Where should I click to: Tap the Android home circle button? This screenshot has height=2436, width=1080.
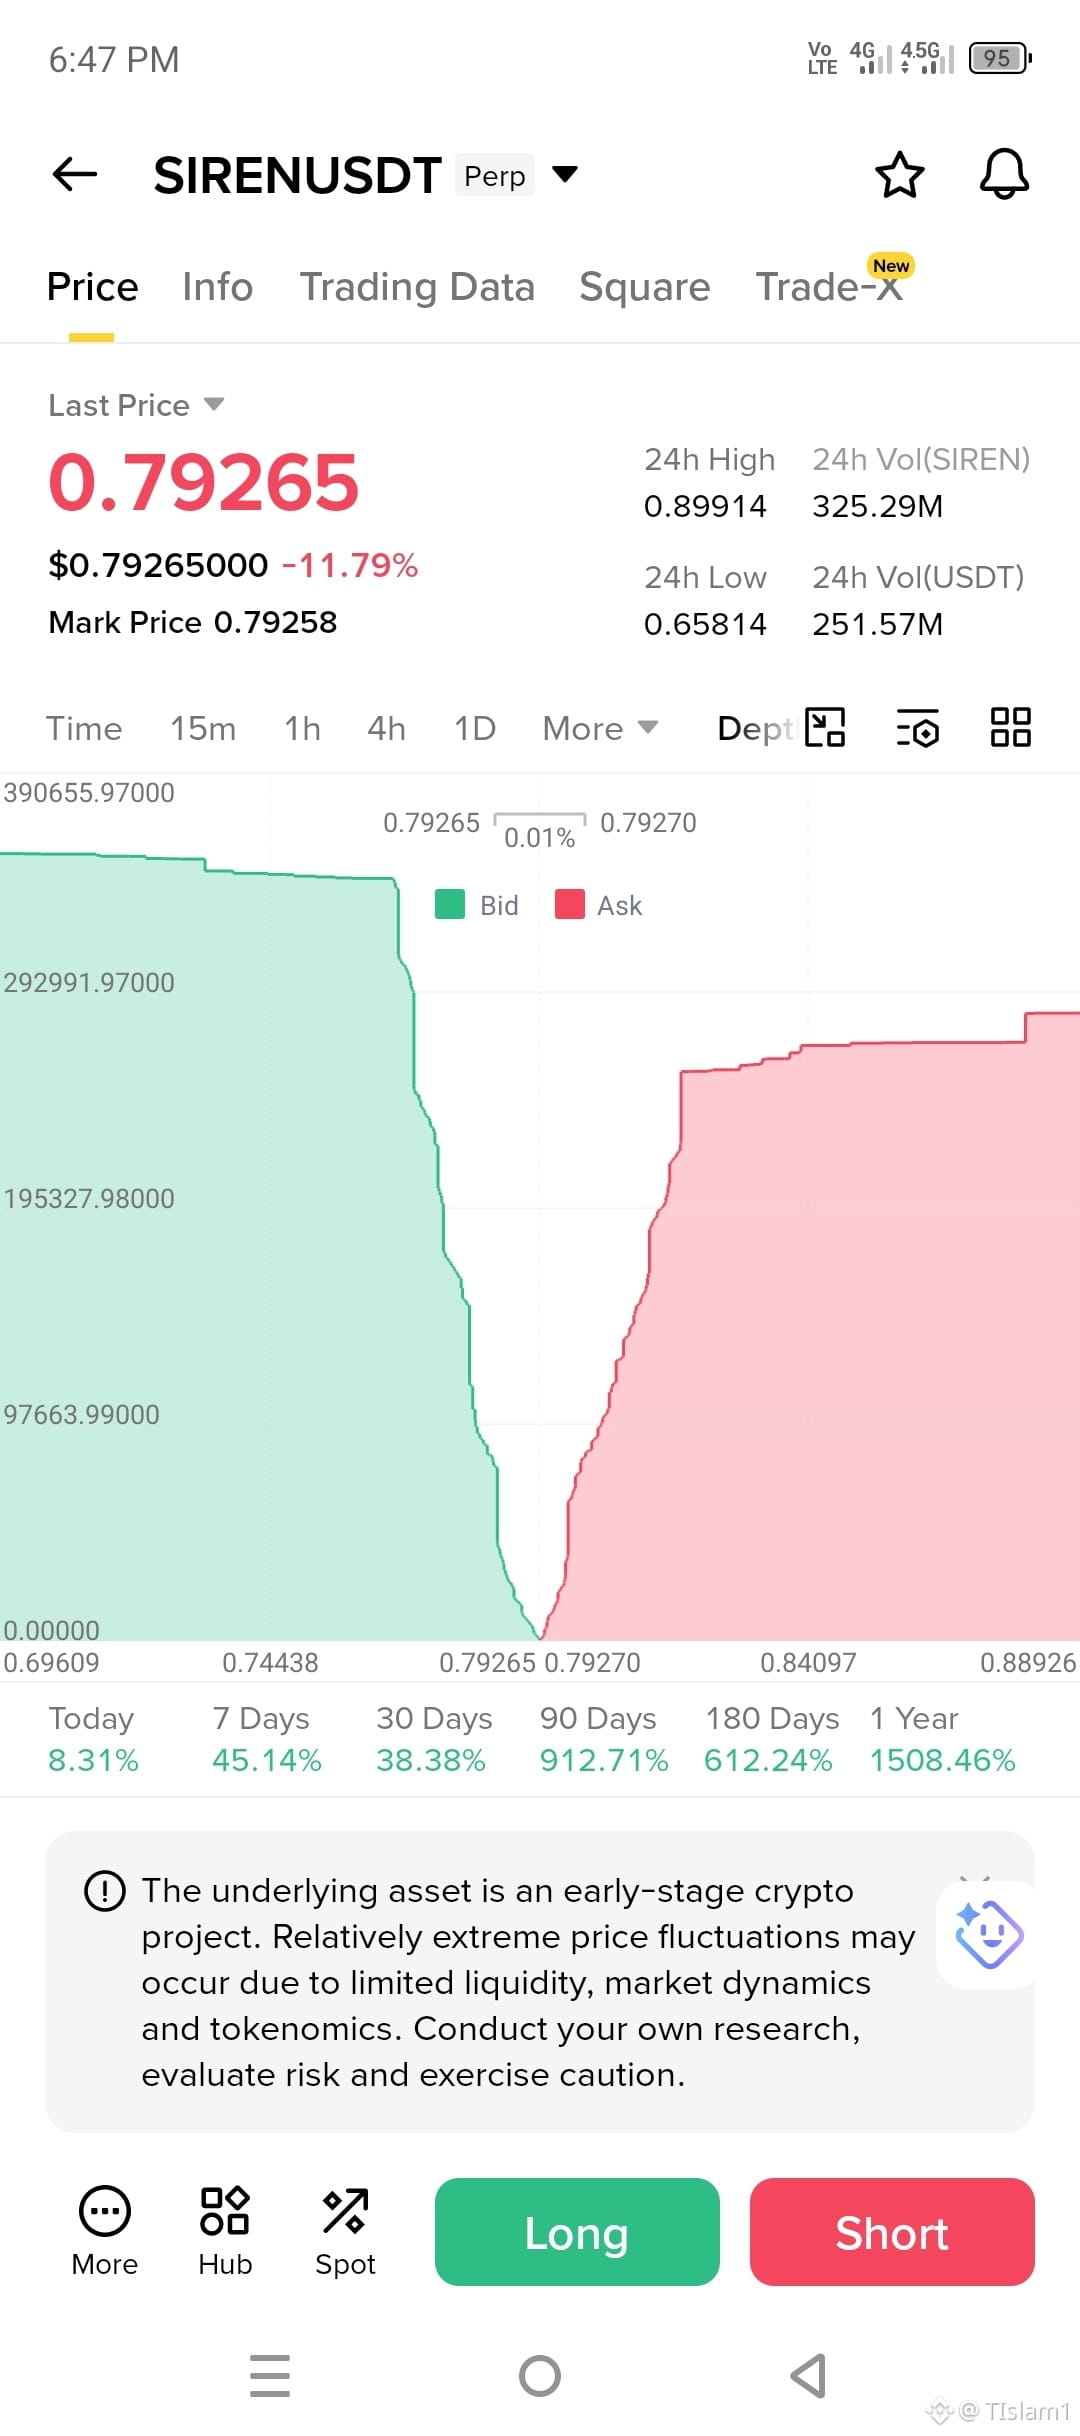click(540, 2376)
